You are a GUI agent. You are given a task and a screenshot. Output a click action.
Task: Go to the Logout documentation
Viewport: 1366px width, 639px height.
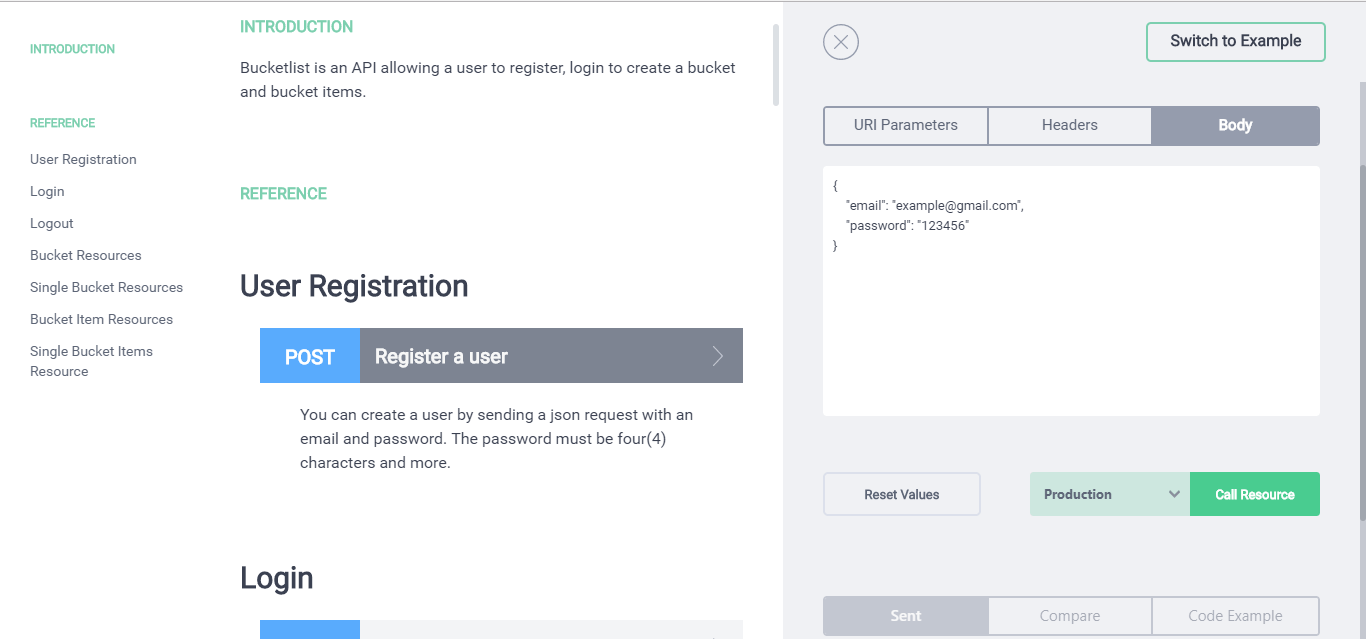coord(51,222)
